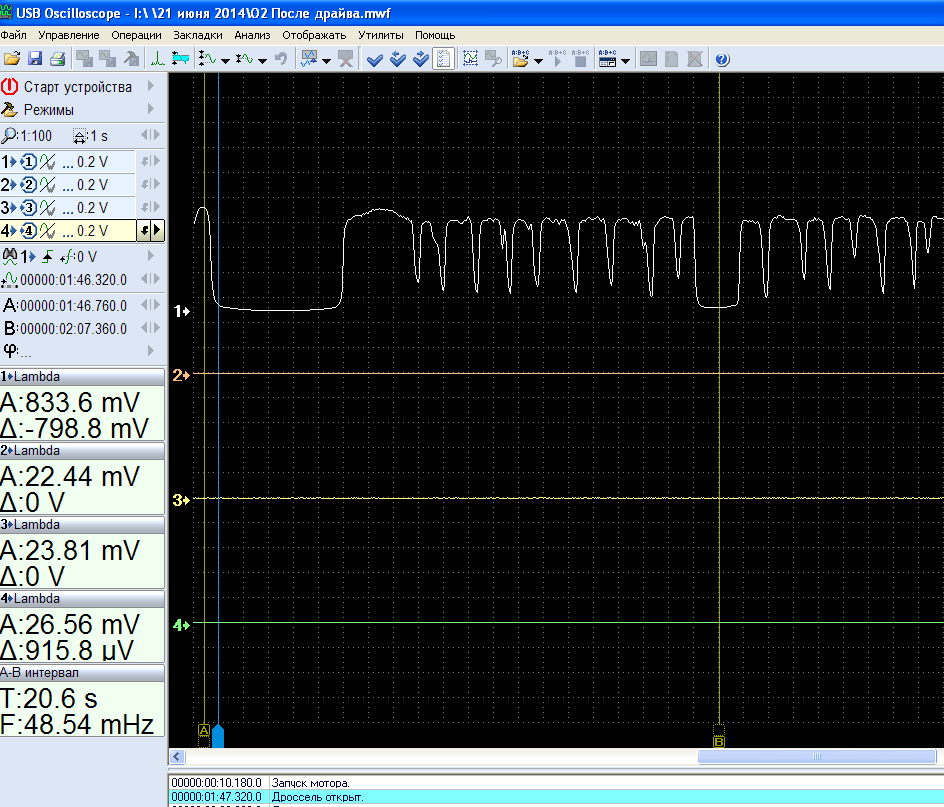The width and height of the screenshot is (944, 807).
Task: Save the waveform with floppy disk icon
Action: point(35,59)
